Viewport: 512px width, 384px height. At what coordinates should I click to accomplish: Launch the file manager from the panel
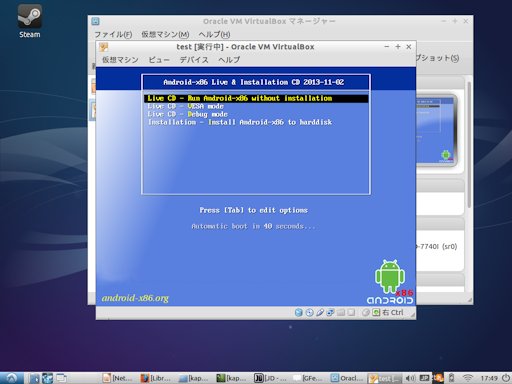[34, 378]
